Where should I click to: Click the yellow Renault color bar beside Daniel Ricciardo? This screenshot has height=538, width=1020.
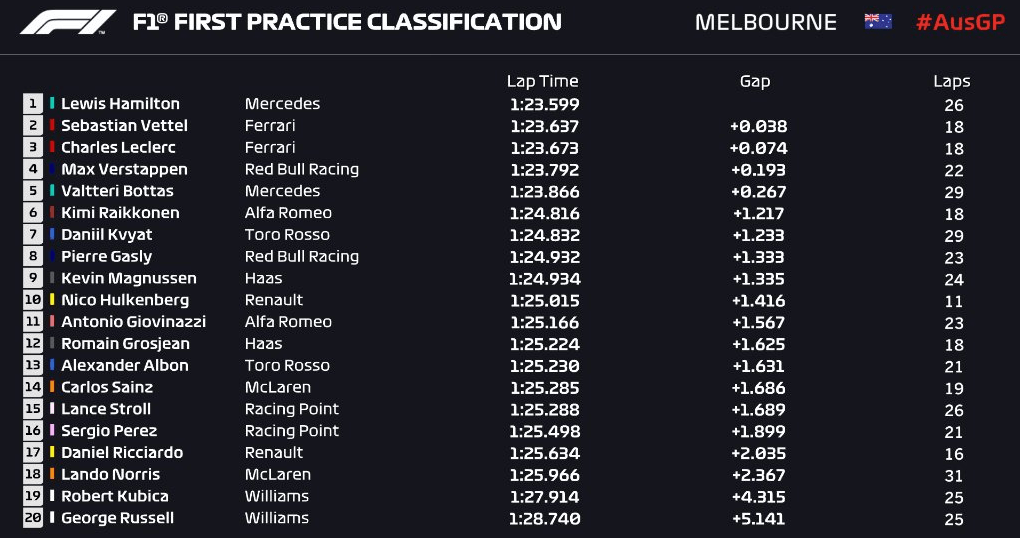(x=52, y=452)
